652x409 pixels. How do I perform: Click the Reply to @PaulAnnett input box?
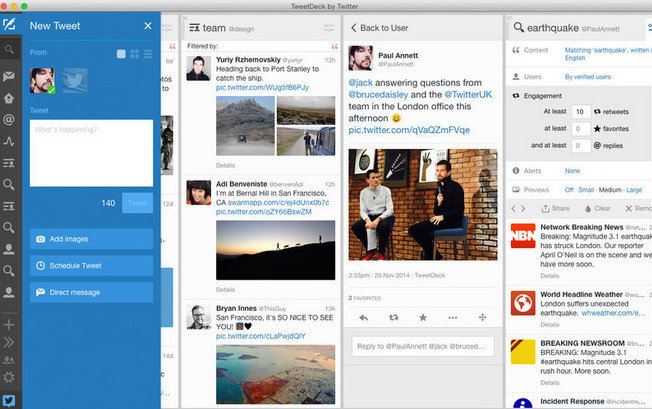[423, 346]
